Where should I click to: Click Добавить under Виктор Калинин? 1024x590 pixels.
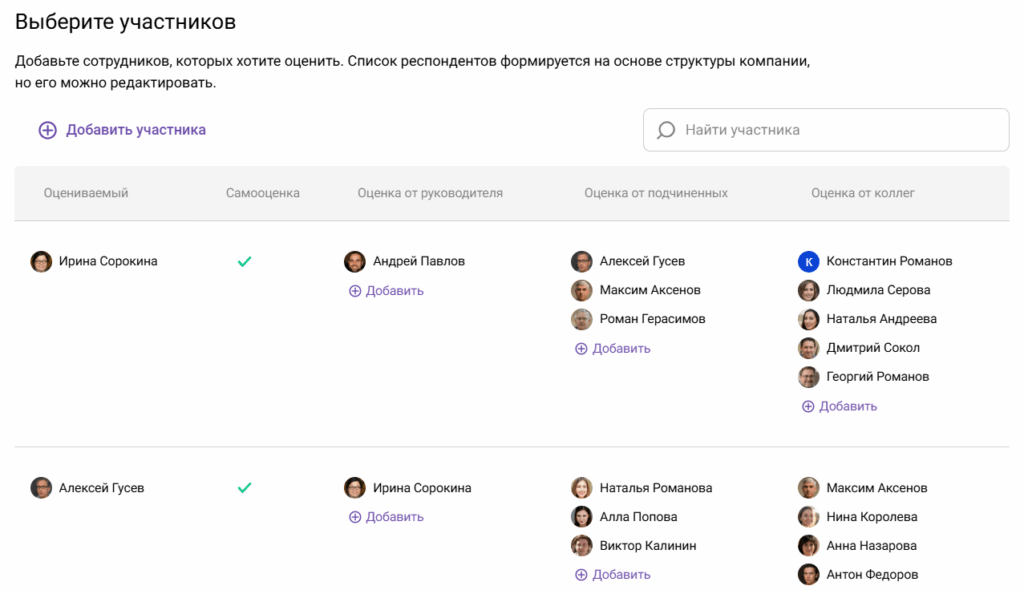pyautogui.click(x=613, y=574)
